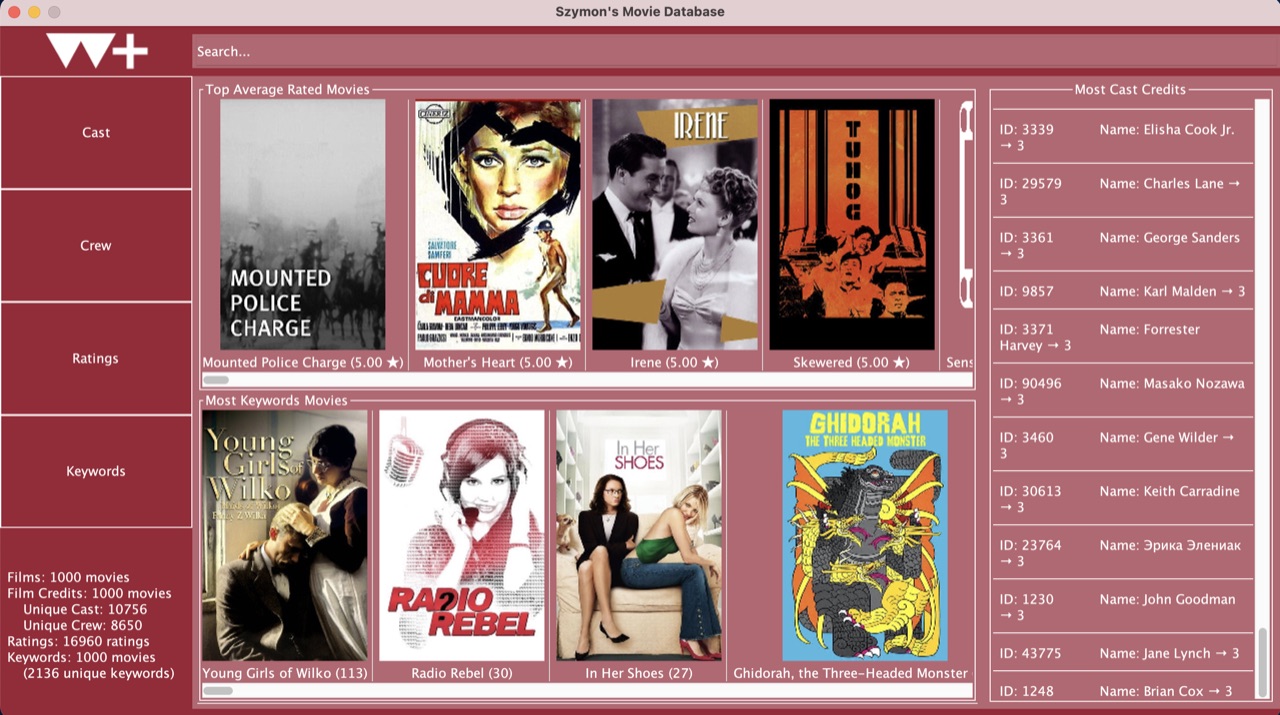Select the Young Girls of Wilko poster
This screenshot has height=715, width=1280.
click(285, 535)
